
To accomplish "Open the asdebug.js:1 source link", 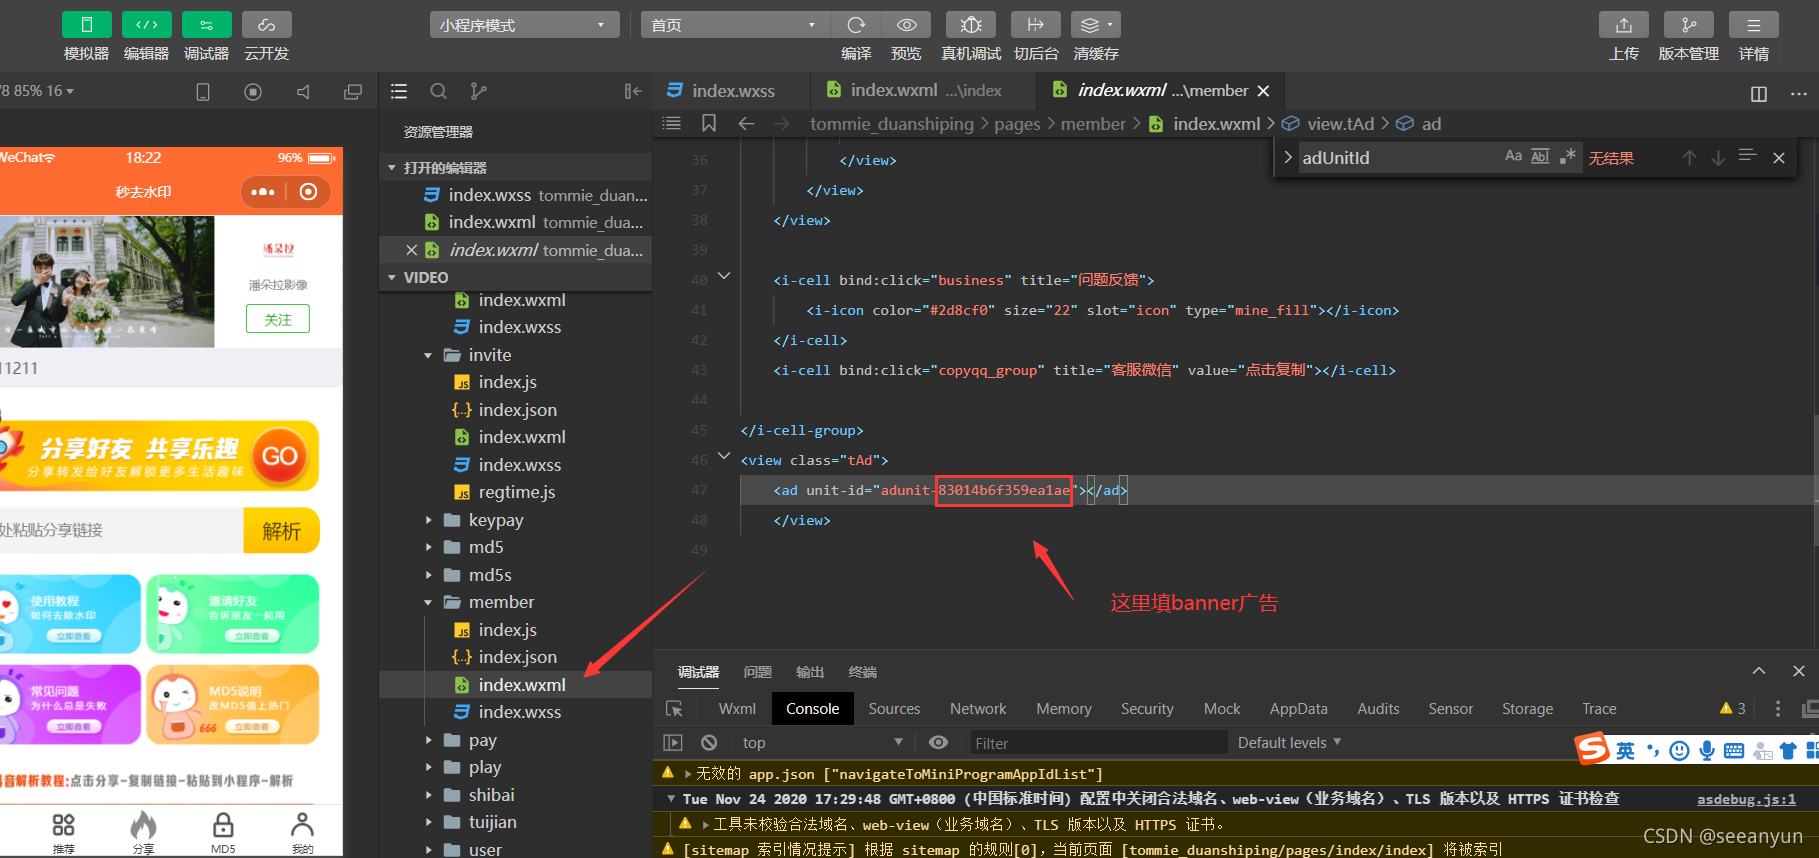I will click(1746, 799).
